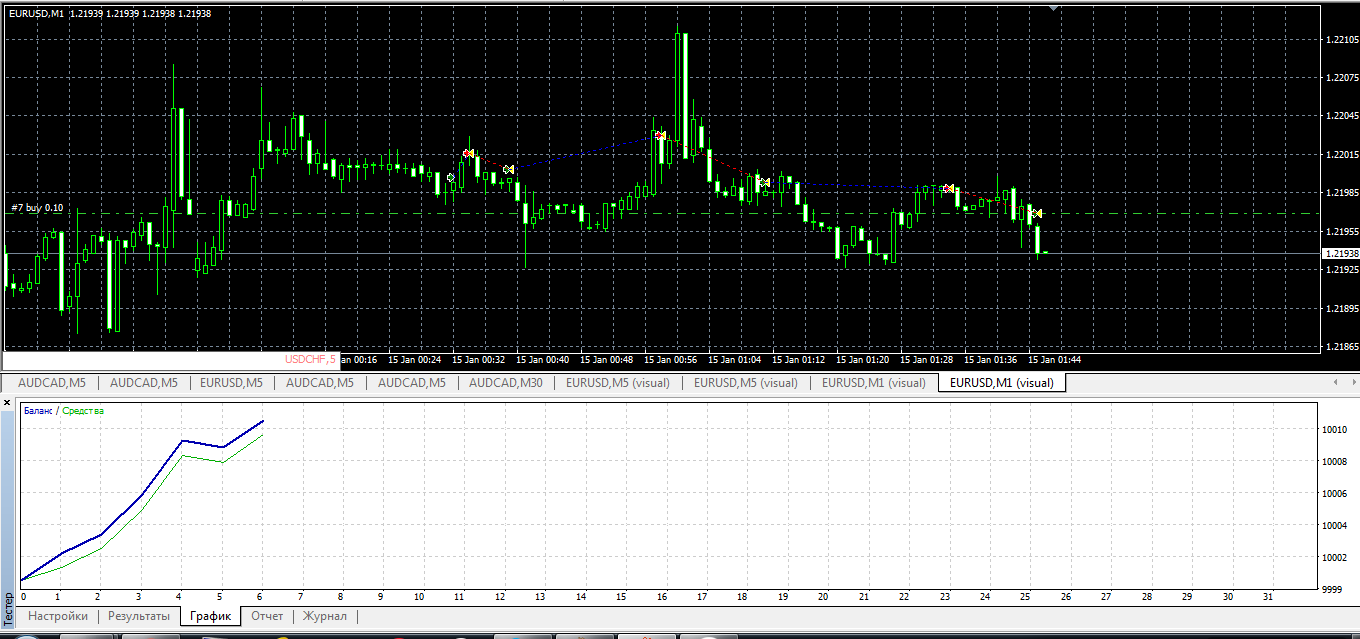
Task: Show the Журнал tab
Action: click(325, 616)
